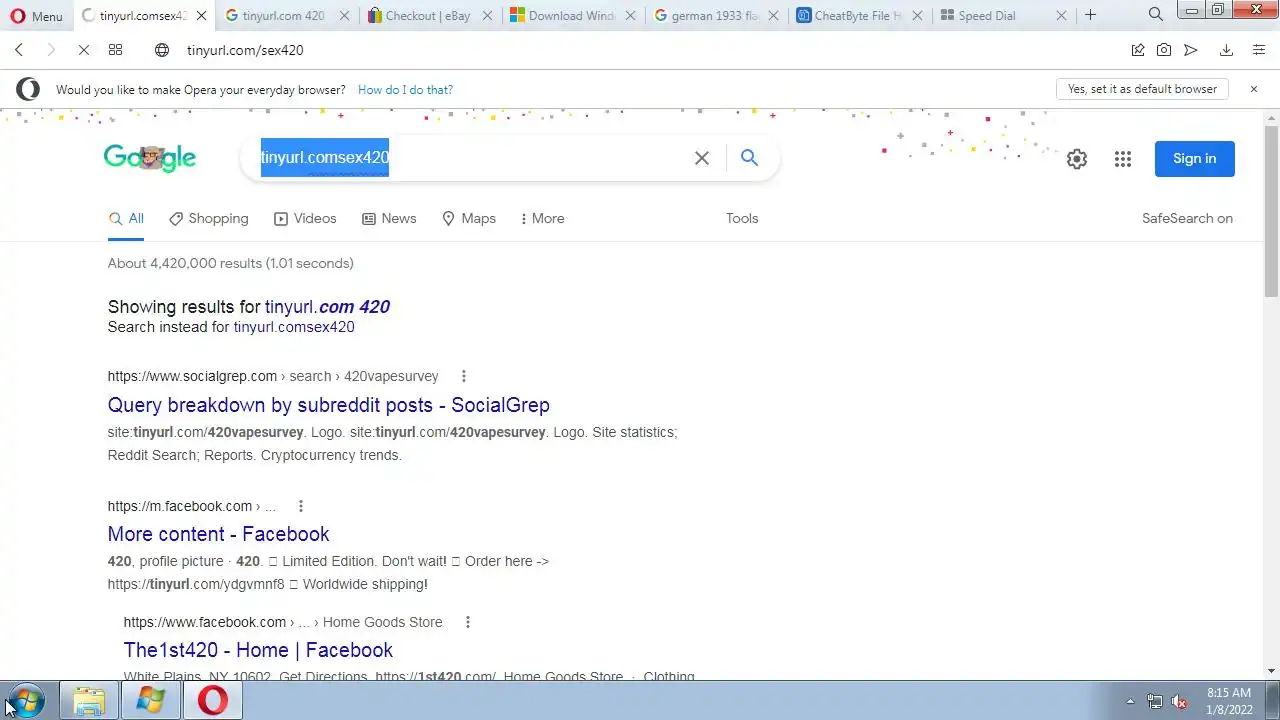The image size is (1280, 720).
Task: Click 'How do I do that?' link
Action: 405,90
